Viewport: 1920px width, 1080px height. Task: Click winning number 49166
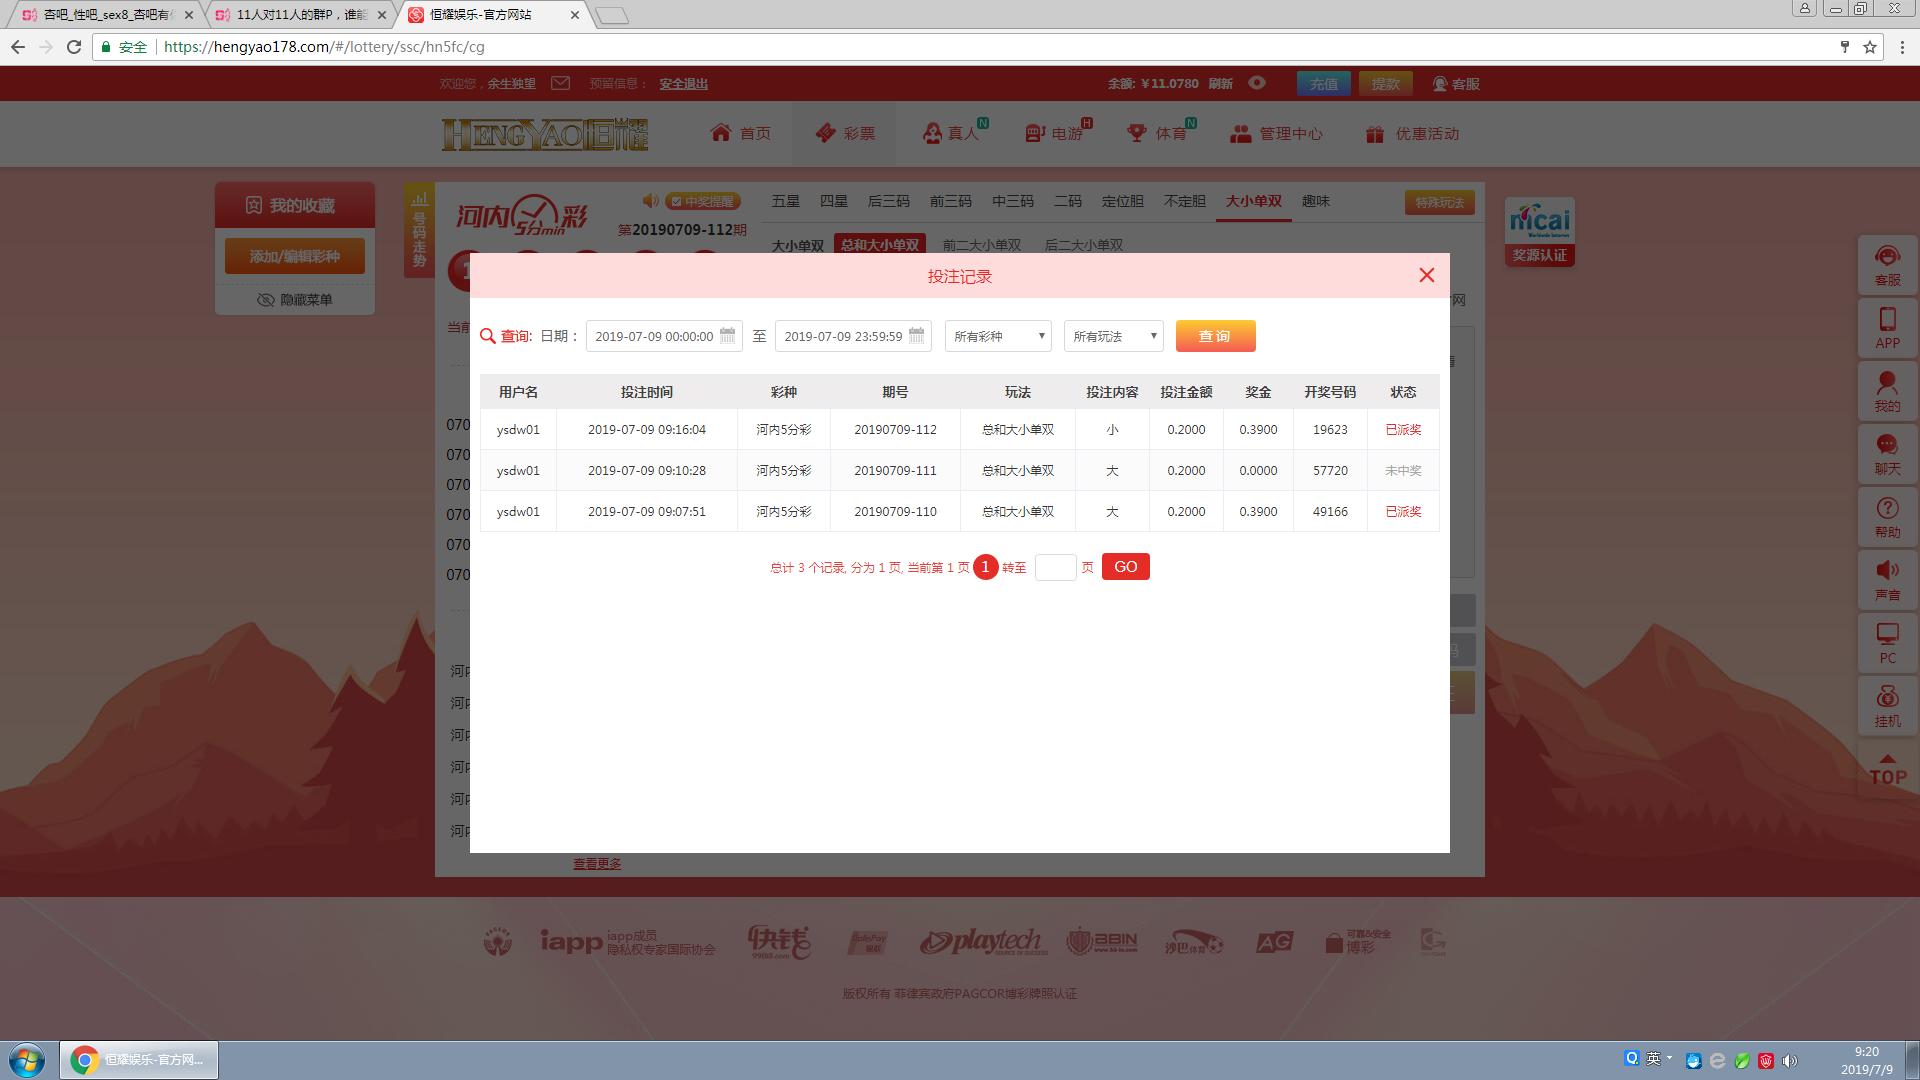click(1330, 511)
